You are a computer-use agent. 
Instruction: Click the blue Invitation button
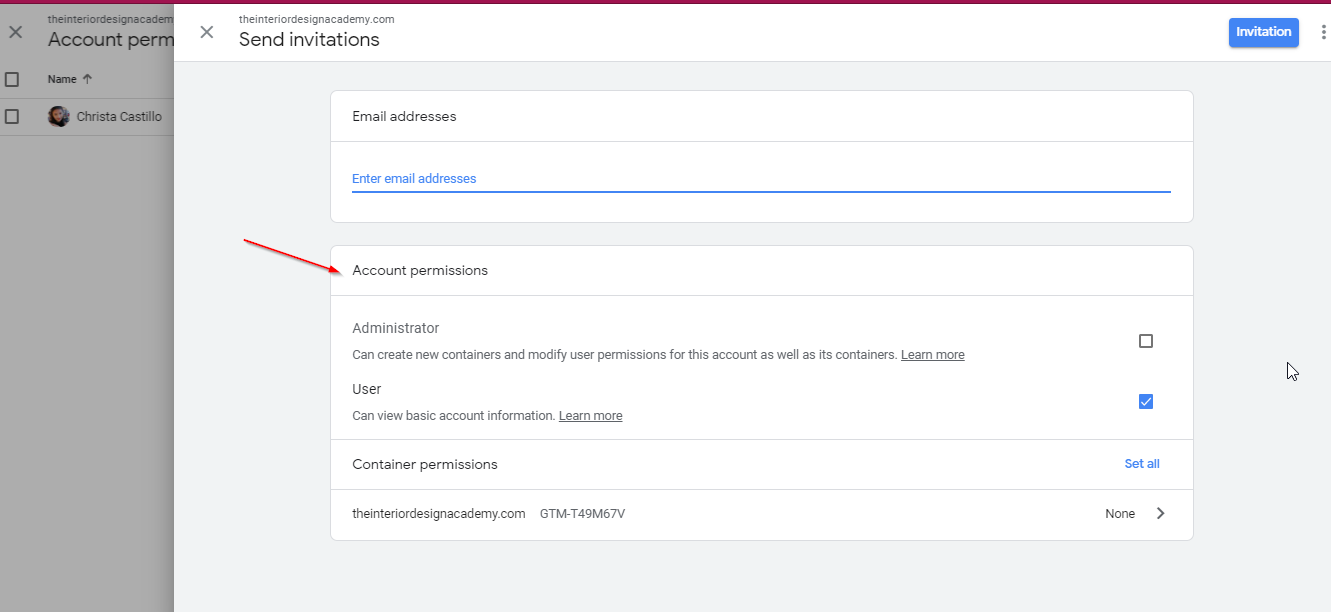1263,32
